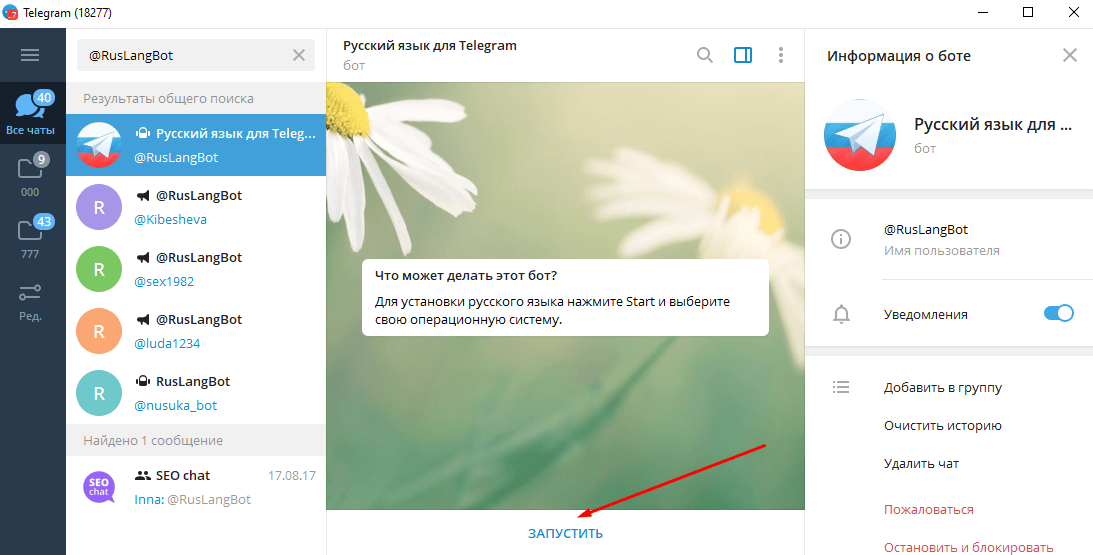Open SEO chat message result
This screenshot has width=1093, height=555.
(196, 487)
